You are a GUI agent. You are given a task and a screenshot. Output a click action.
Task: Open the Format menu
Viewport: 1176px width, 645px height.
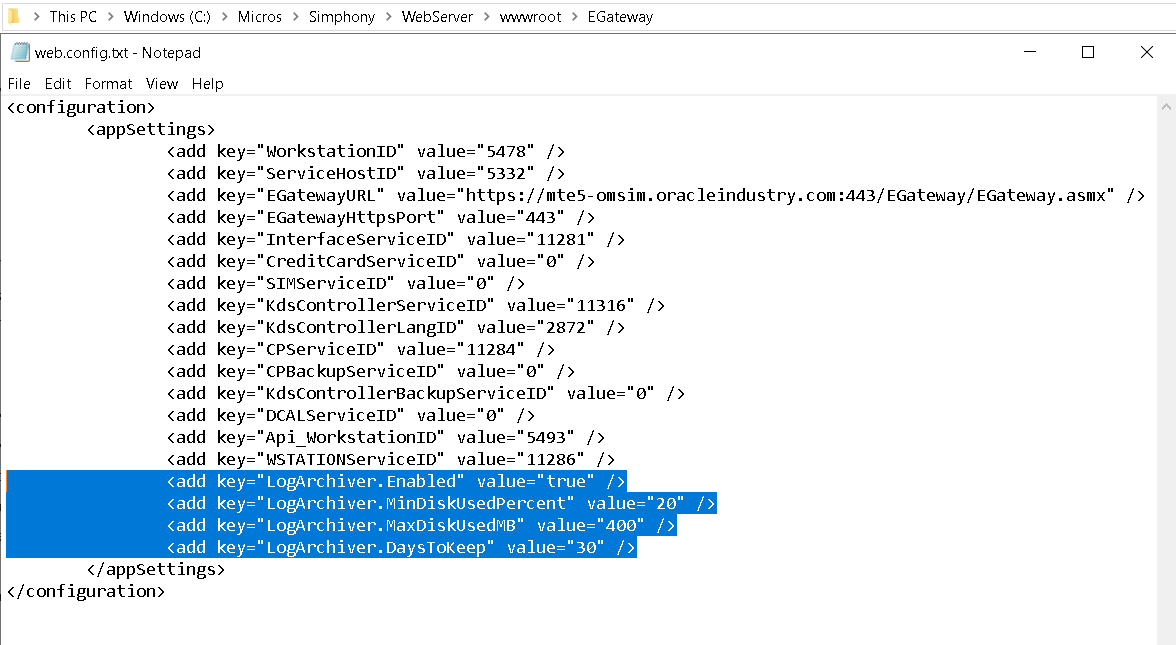[108, 84]
